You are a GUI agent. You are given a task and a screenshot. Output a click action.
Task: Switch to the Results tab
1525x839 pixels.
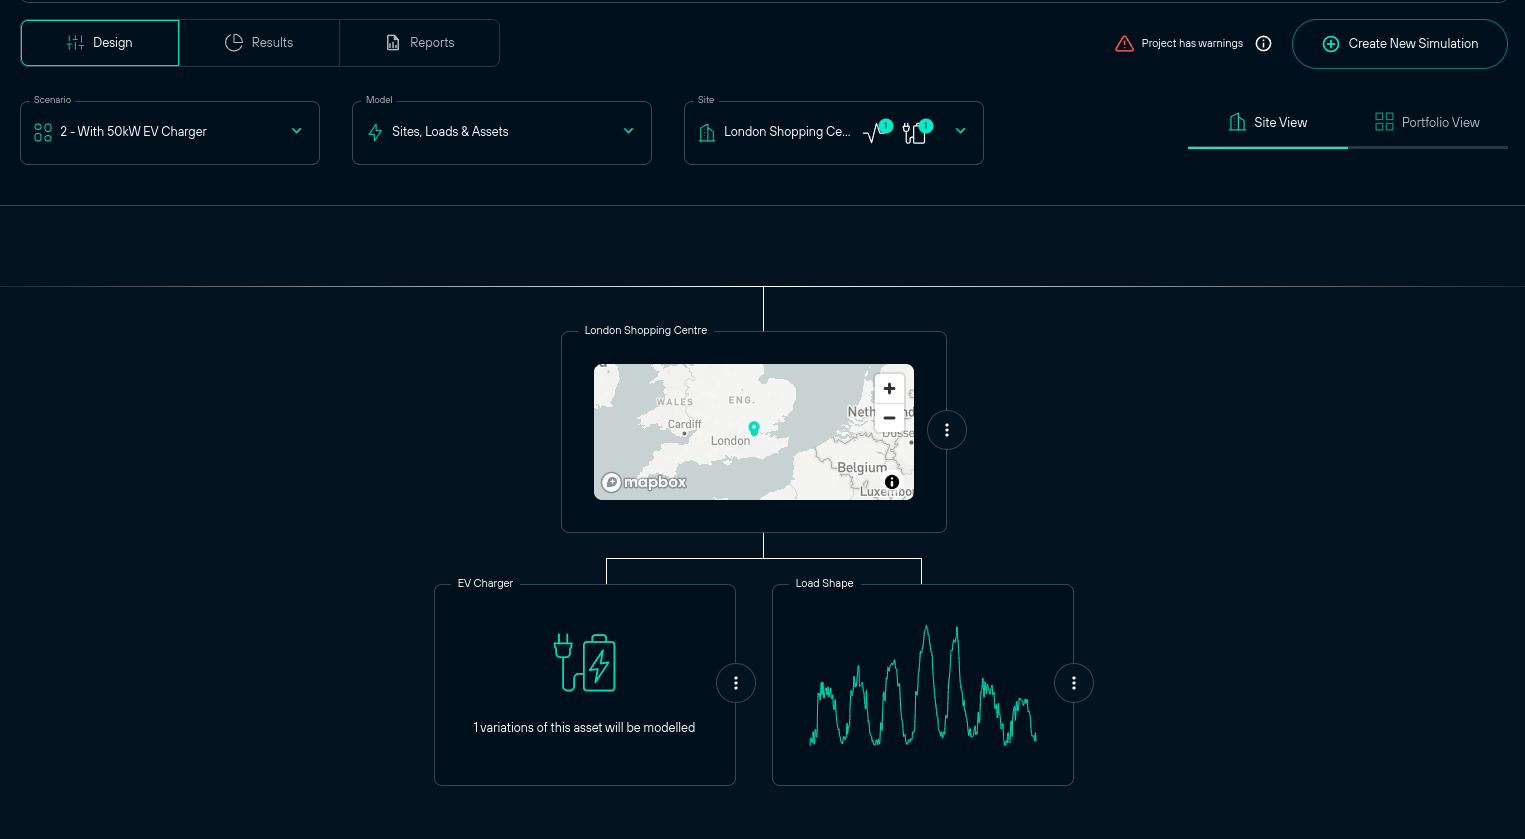(260, 43)
